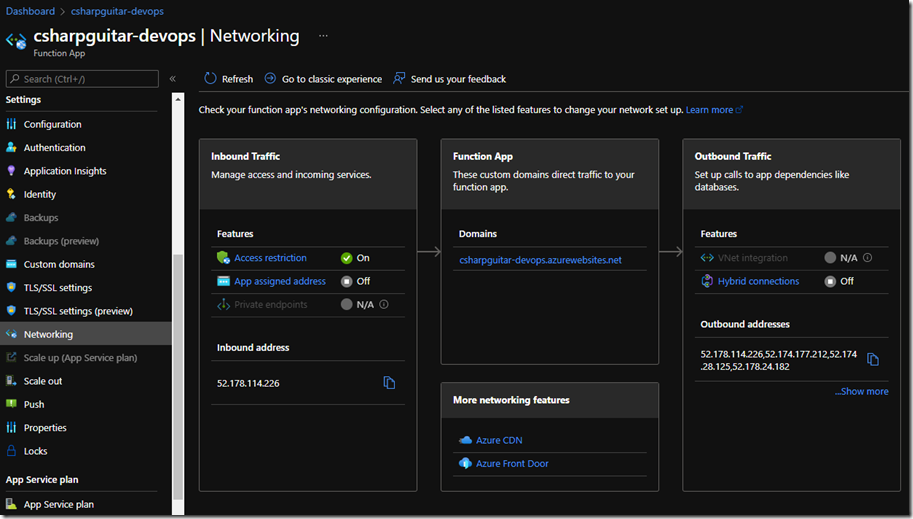This screenshot has height=519, width=913.
Task: Open the ellipsis more options menu
Action: [x=323, y=36]
